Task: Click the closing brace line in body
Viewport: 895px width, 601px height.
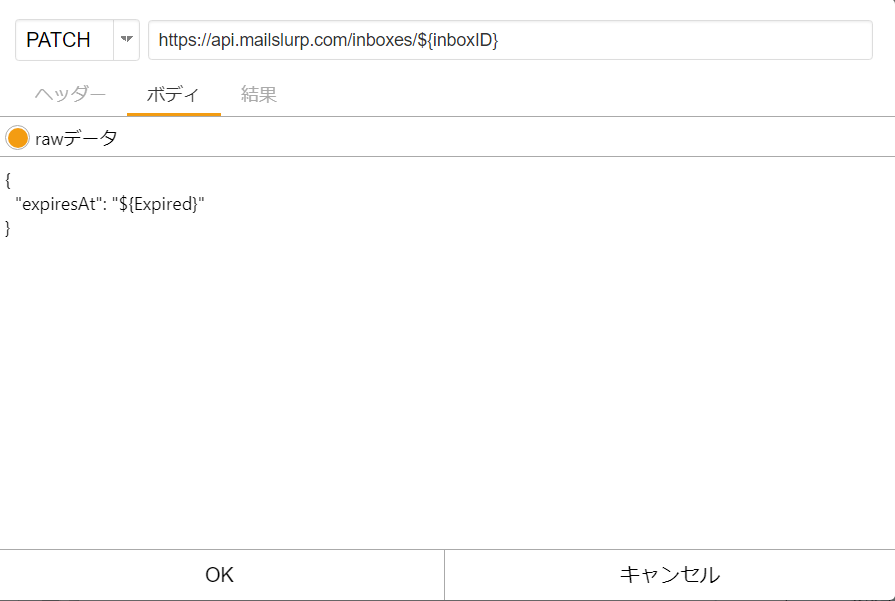Action: pos(8,228)
